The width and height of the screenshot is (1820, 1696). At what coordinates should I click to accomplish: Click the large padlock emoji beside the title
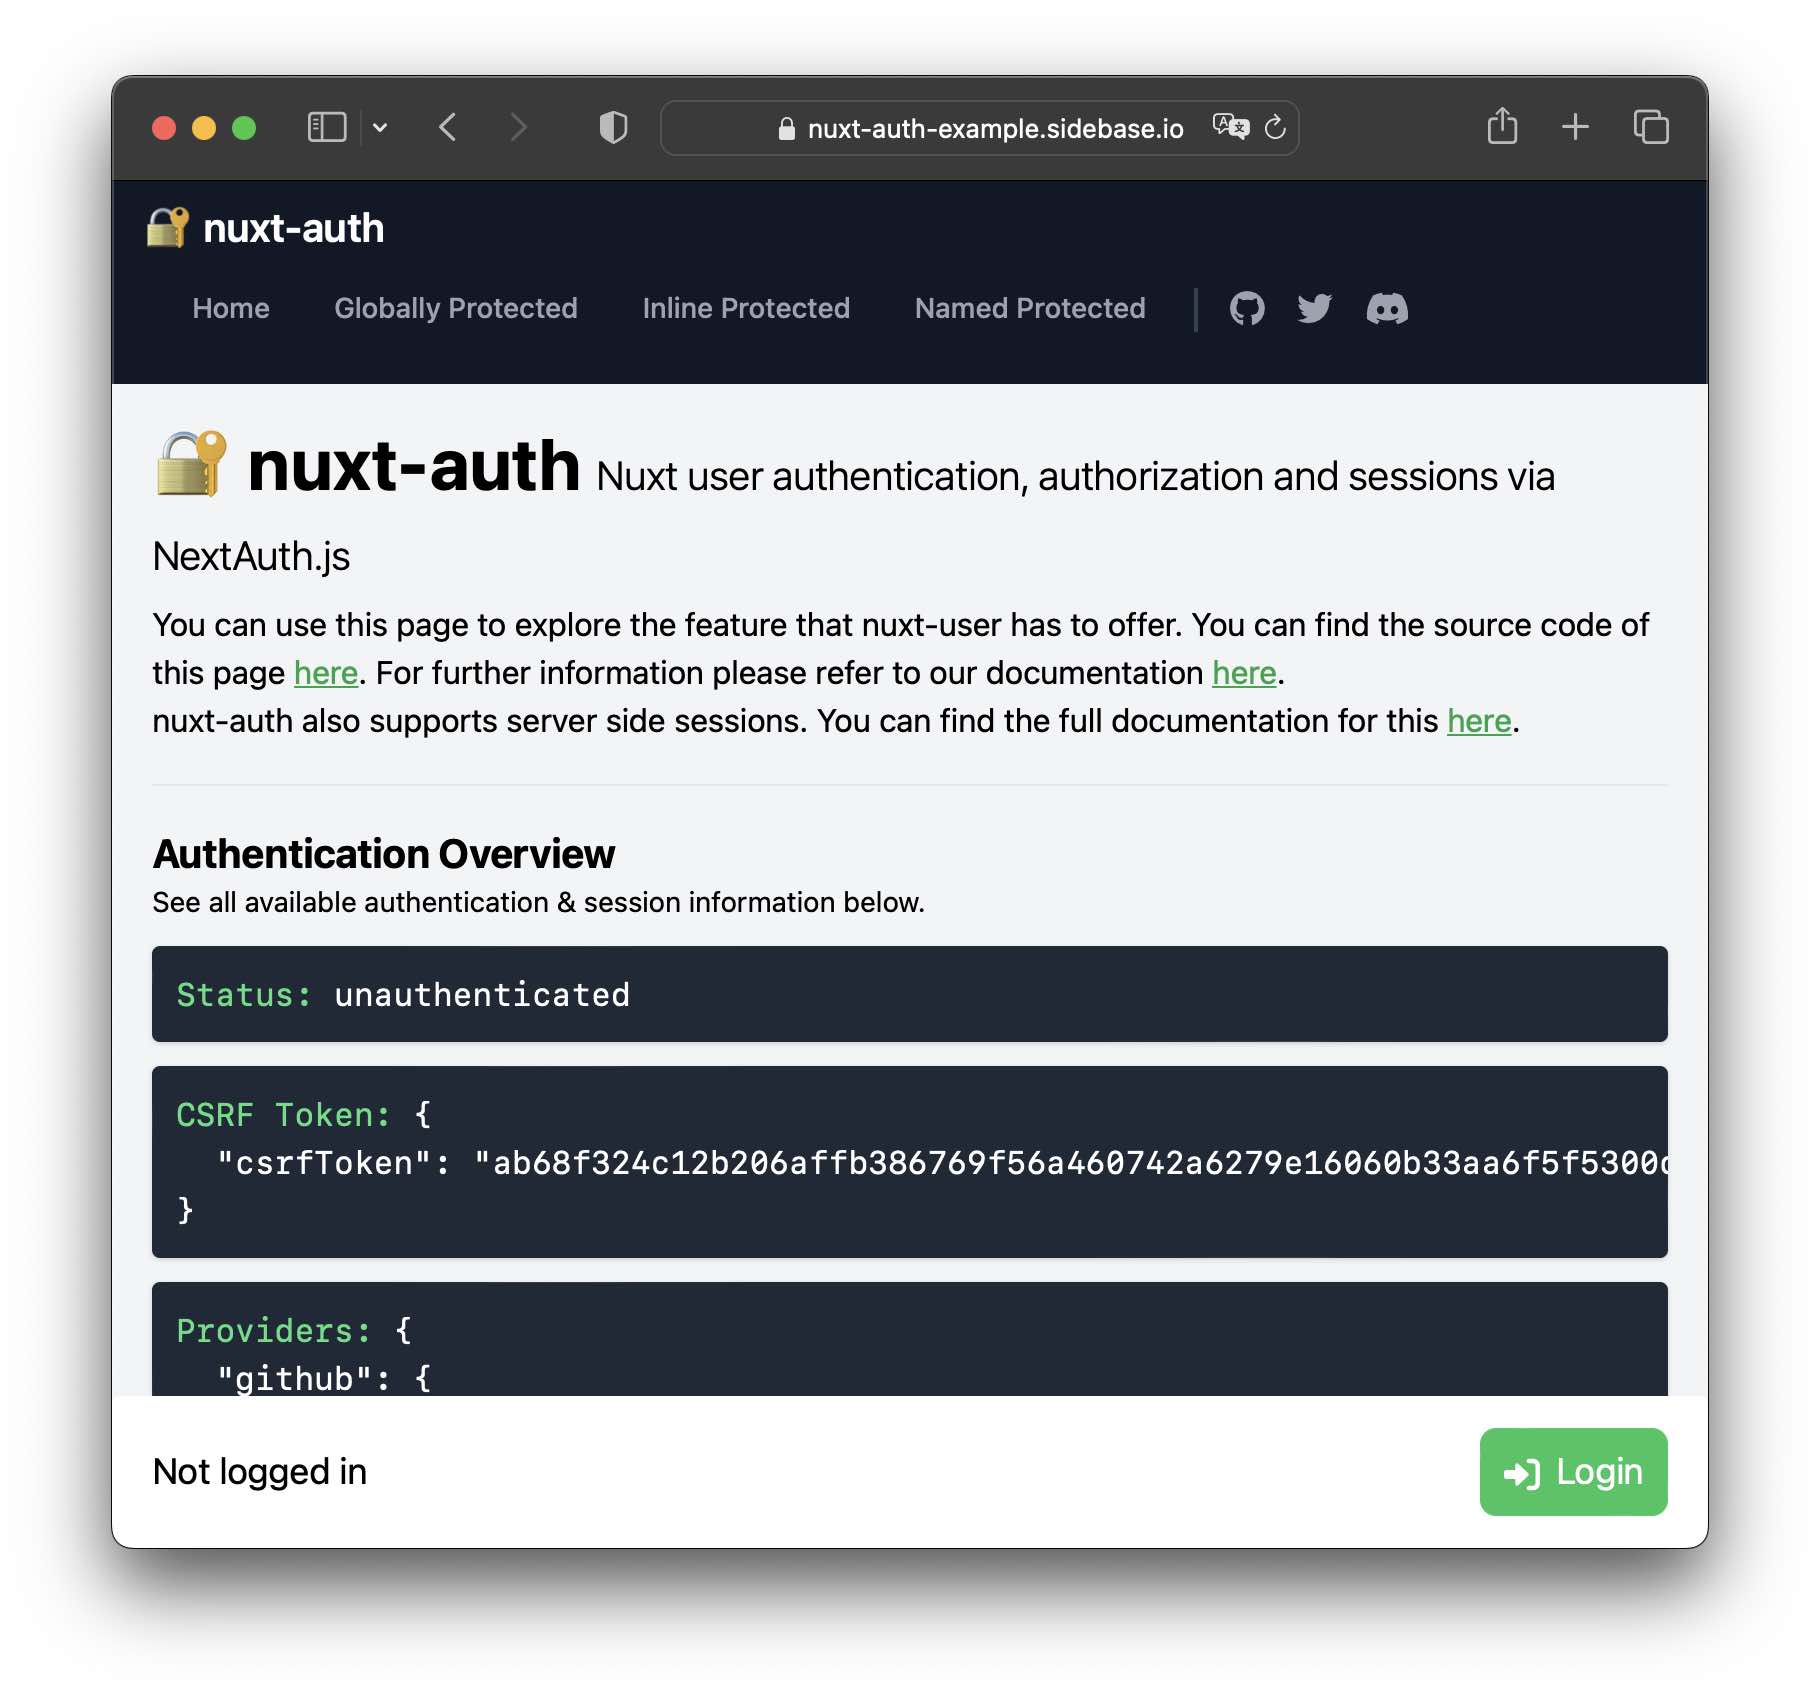191,463
